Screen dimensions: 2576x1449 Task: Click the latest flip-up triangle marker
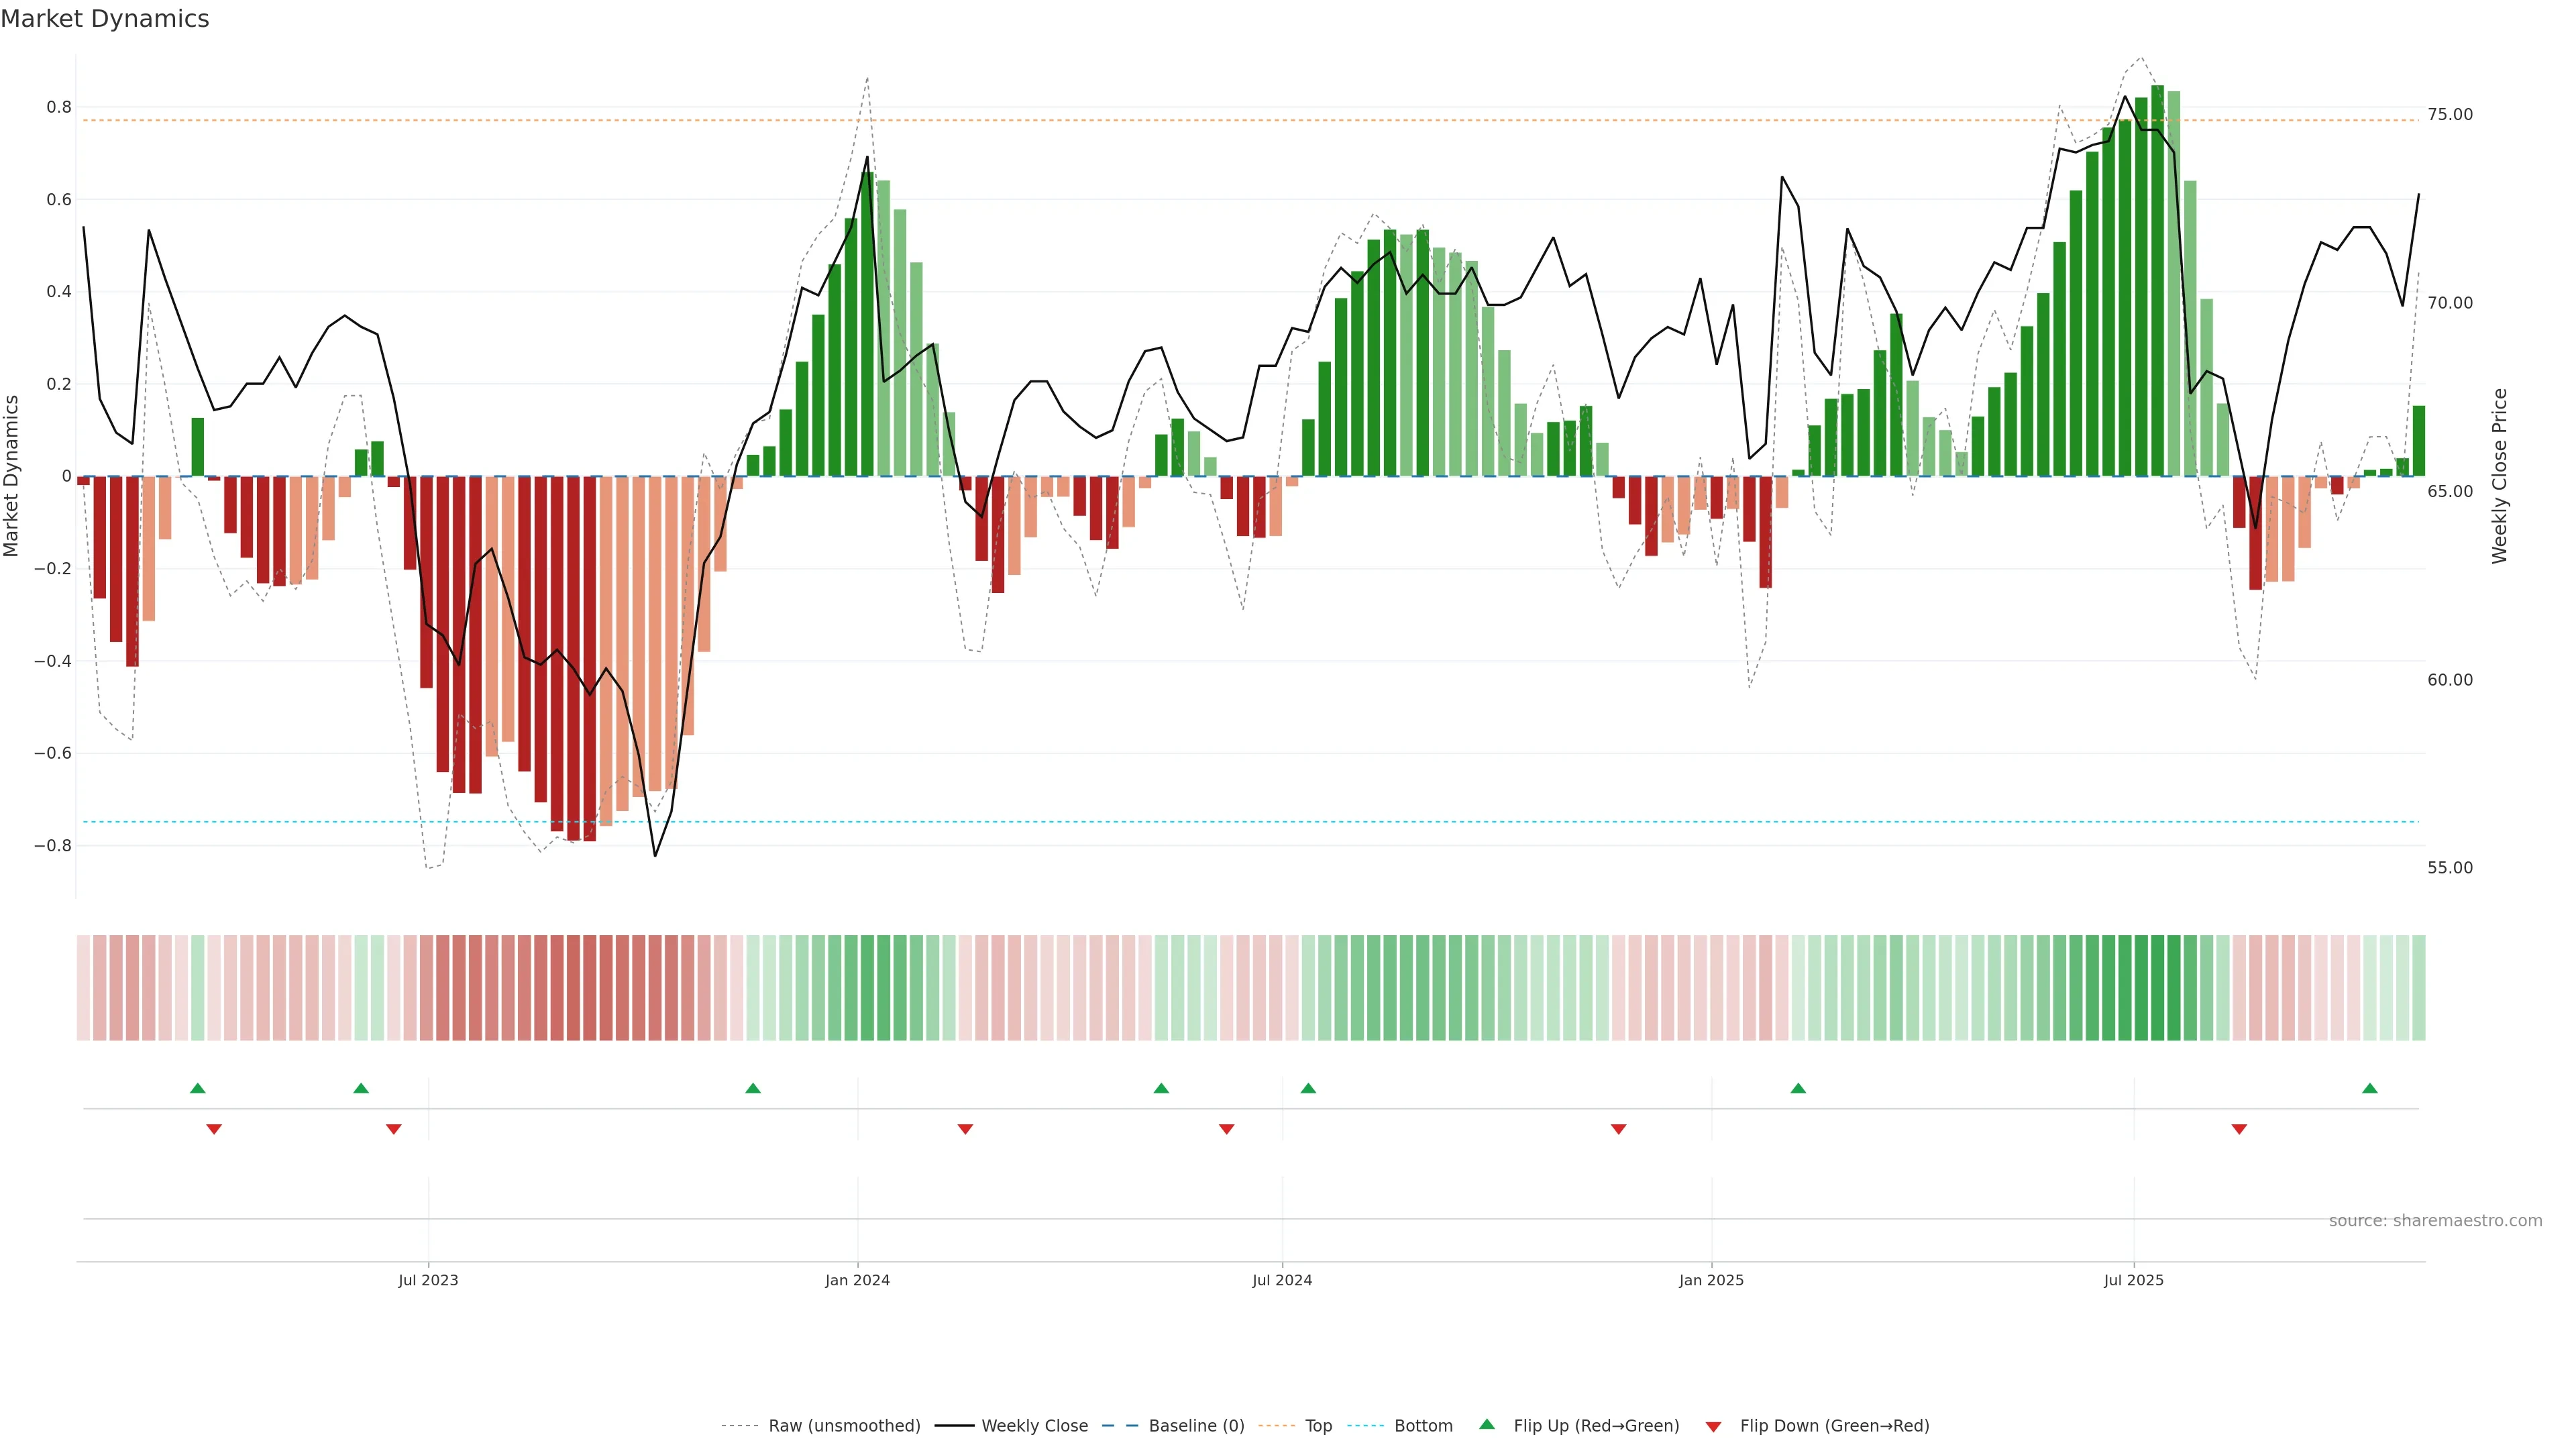point(2369,1088)
